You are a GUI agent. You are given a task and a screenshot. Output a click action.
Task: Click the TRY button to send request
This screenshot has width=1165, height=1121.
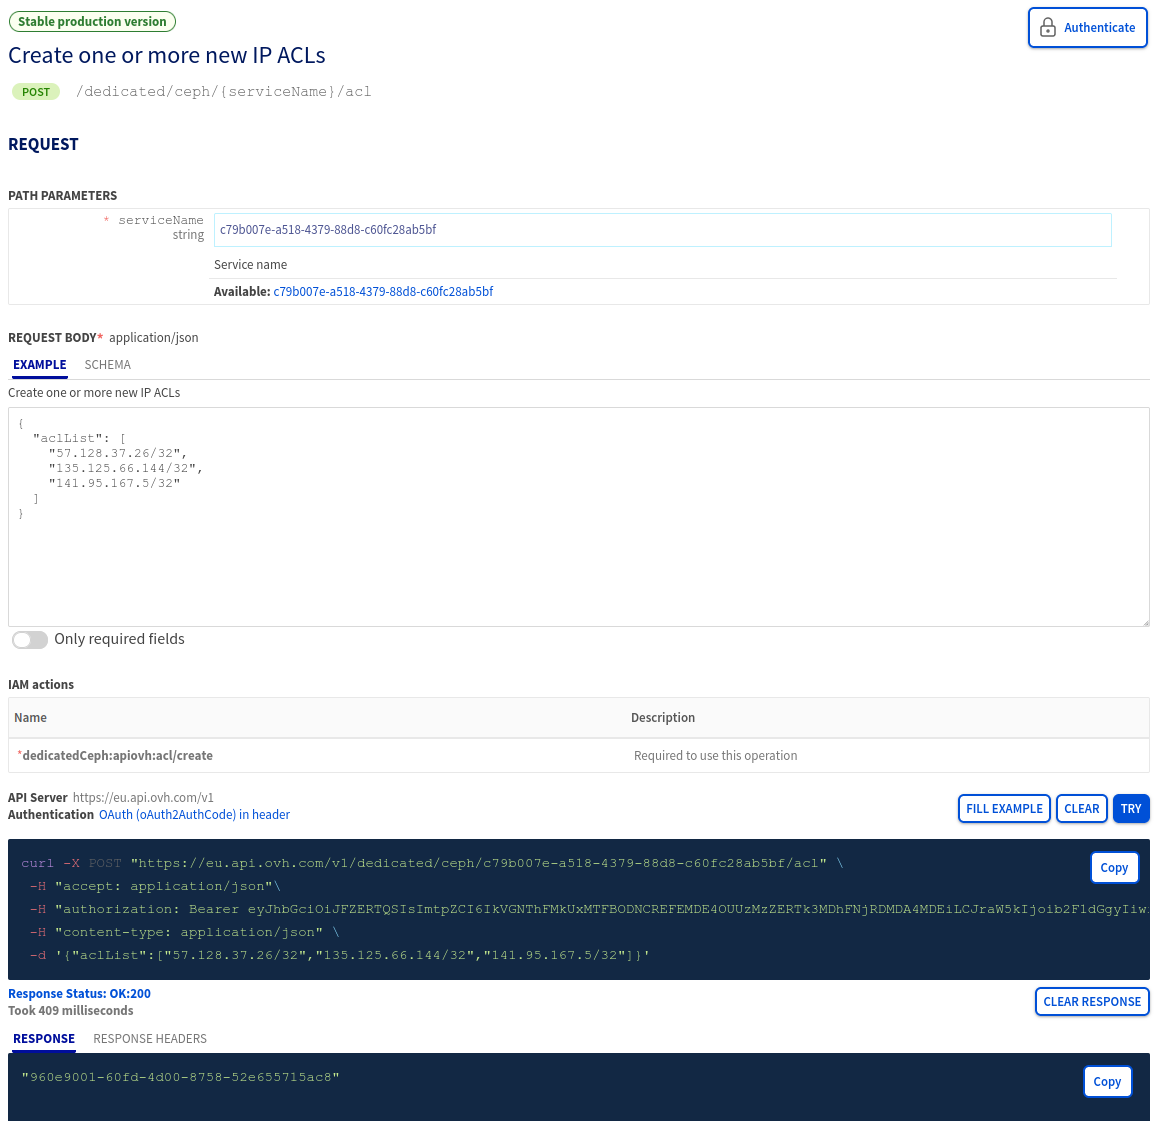click(x=1131, y=808)
